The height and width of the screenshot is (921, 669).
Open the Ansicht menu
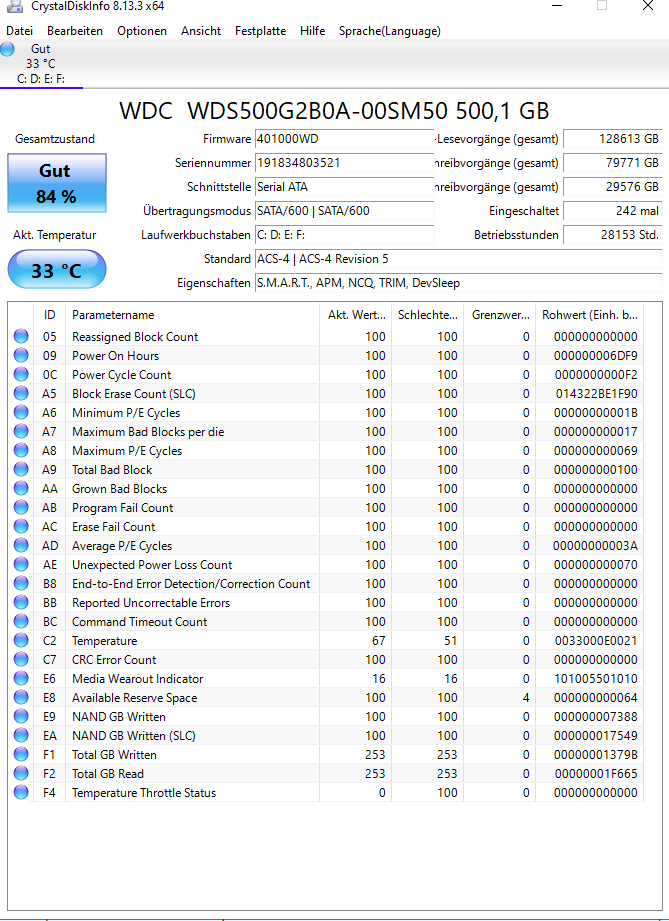(x=201, y=31)
